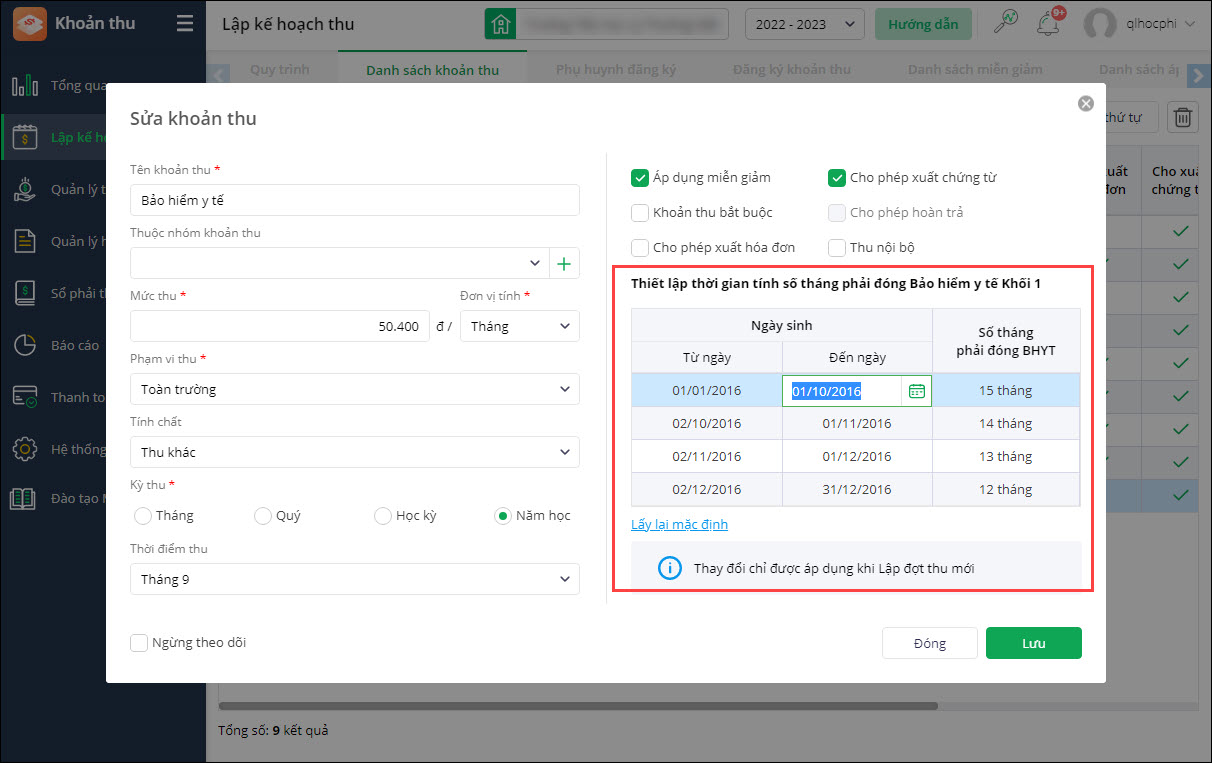Click the Lấy lại mặc định link
The height and width of the screenshot is (763, 1212).
679,525
